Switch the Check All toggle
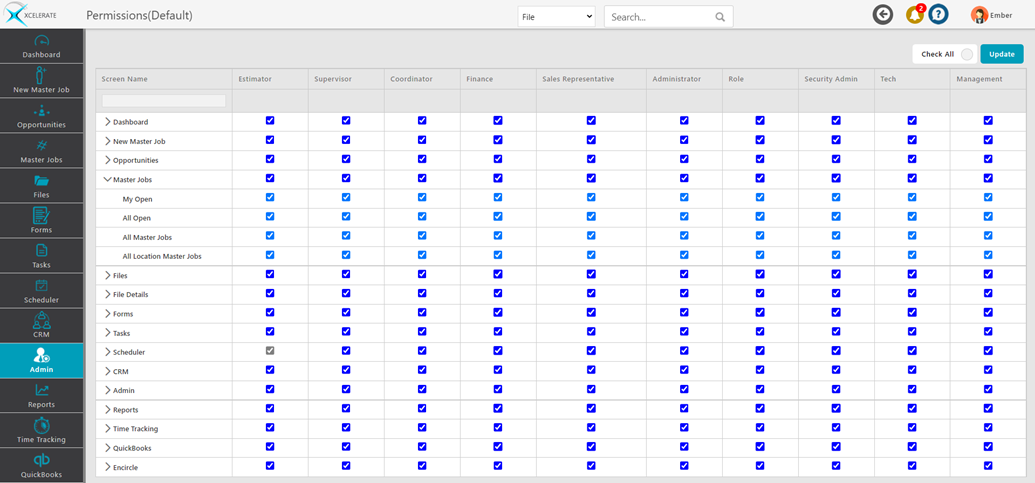The image size is (1035, 483). (966, 54)
